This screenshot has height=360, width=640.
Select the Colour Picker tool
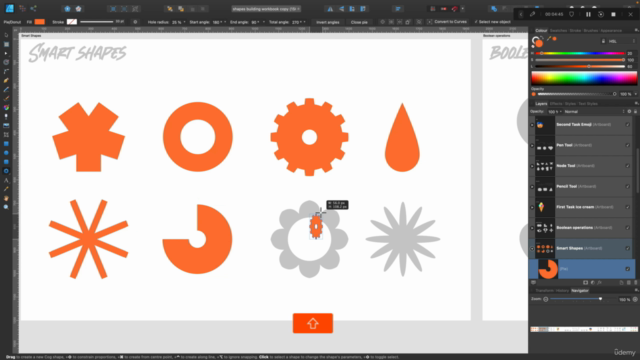tap(6, 189)
